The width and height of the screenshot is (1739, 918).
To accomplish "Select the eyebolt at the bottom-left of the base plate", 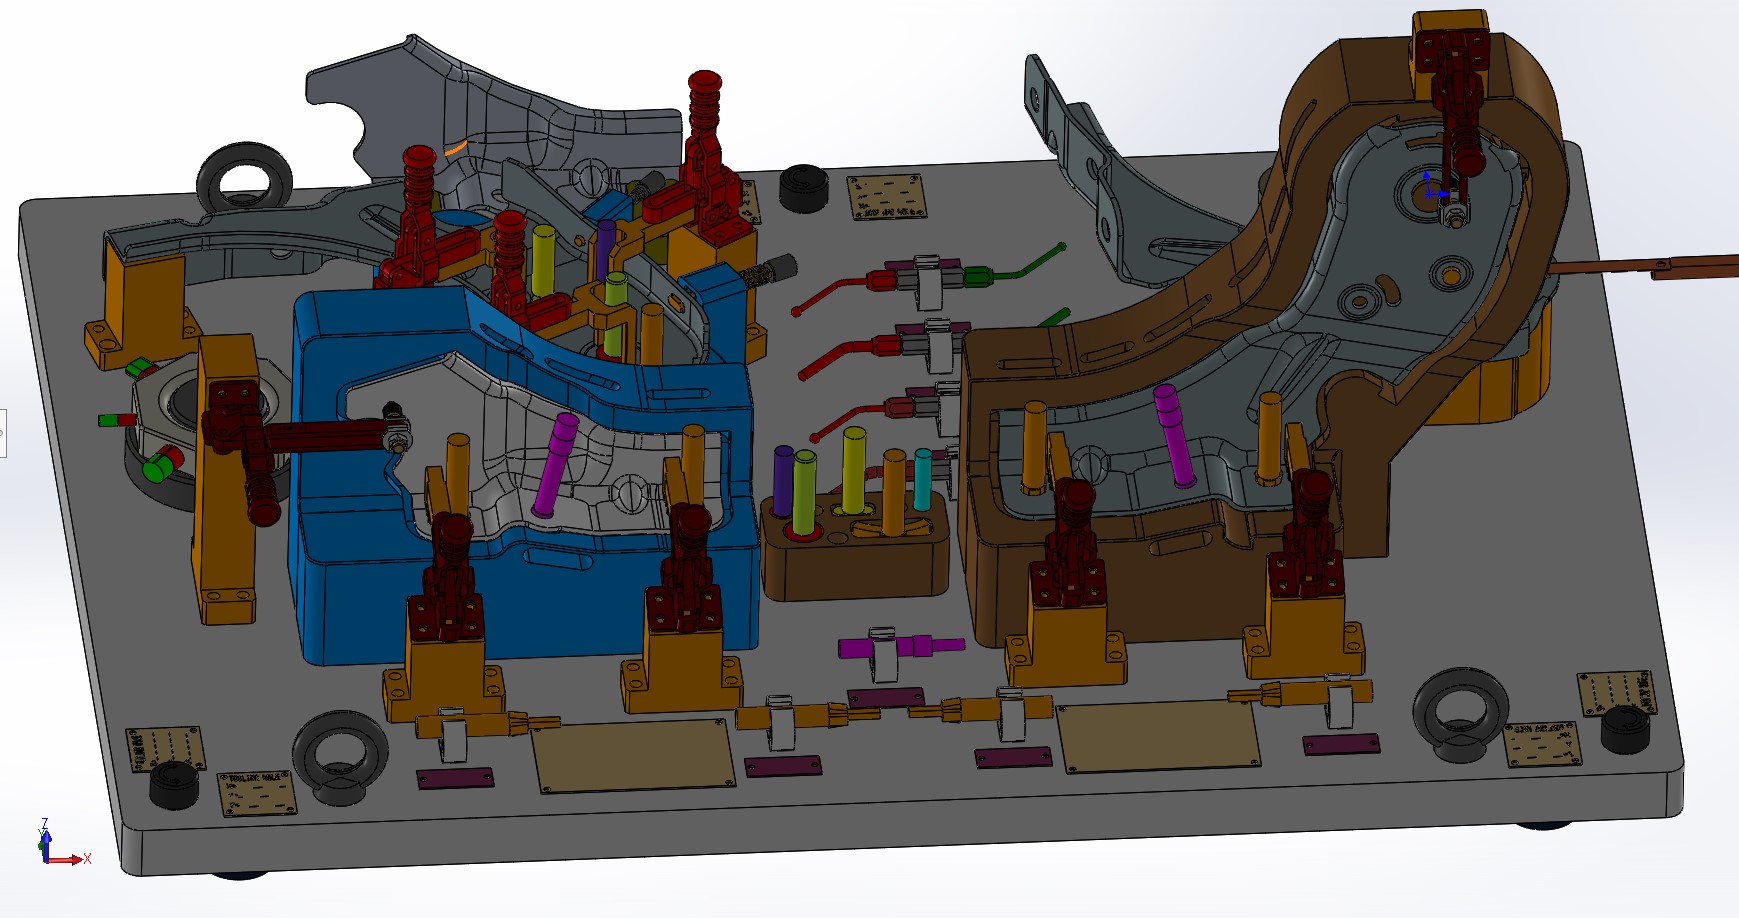I will pos(339,756).
